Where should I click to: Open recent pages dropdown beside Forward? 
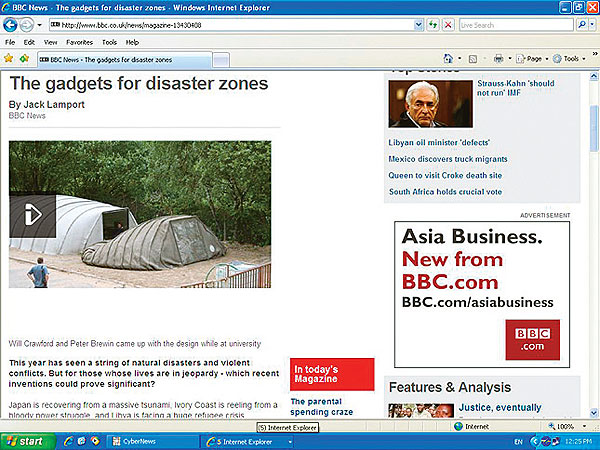point(39,25)
